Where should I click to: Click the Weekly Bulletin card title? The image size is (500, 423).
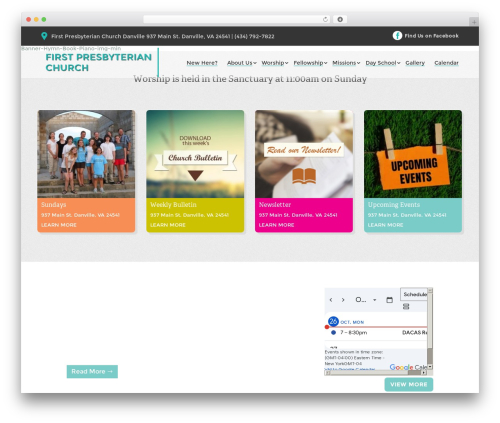click(173, 205)
